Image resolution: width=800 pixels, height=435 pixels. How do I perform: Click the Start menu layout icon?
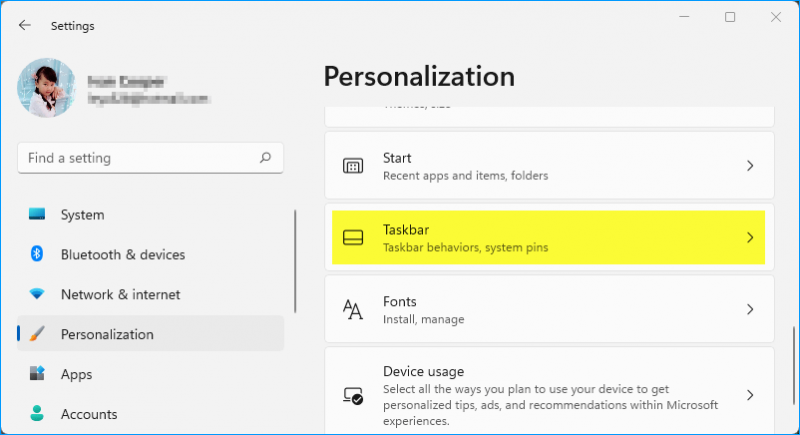click(x=353, y=166)
